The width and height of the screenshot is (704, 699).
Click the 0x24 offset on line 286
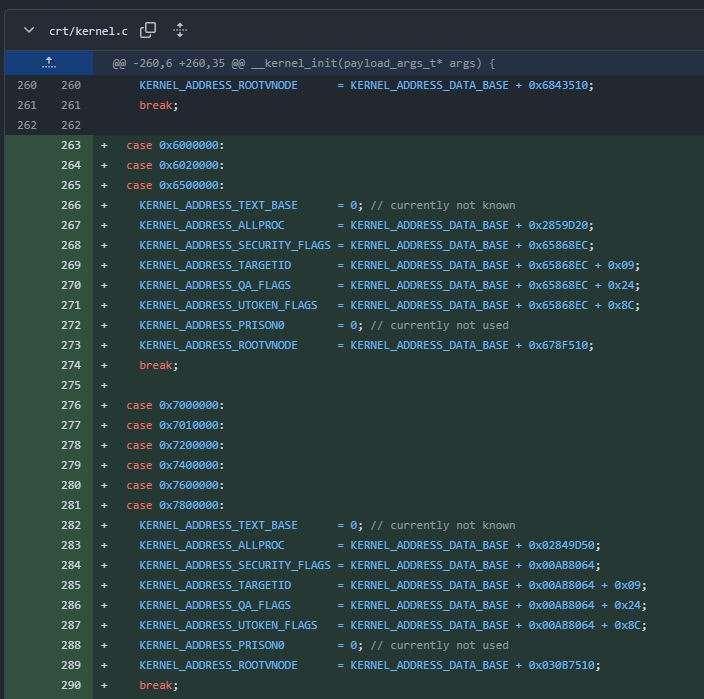628,605
